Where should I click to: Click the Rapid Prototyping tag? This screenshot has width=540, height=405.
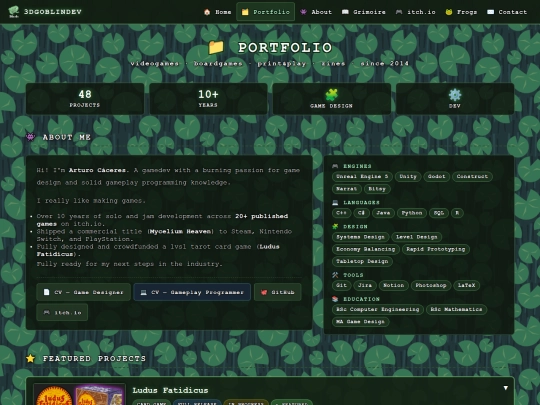coord(436,249)
